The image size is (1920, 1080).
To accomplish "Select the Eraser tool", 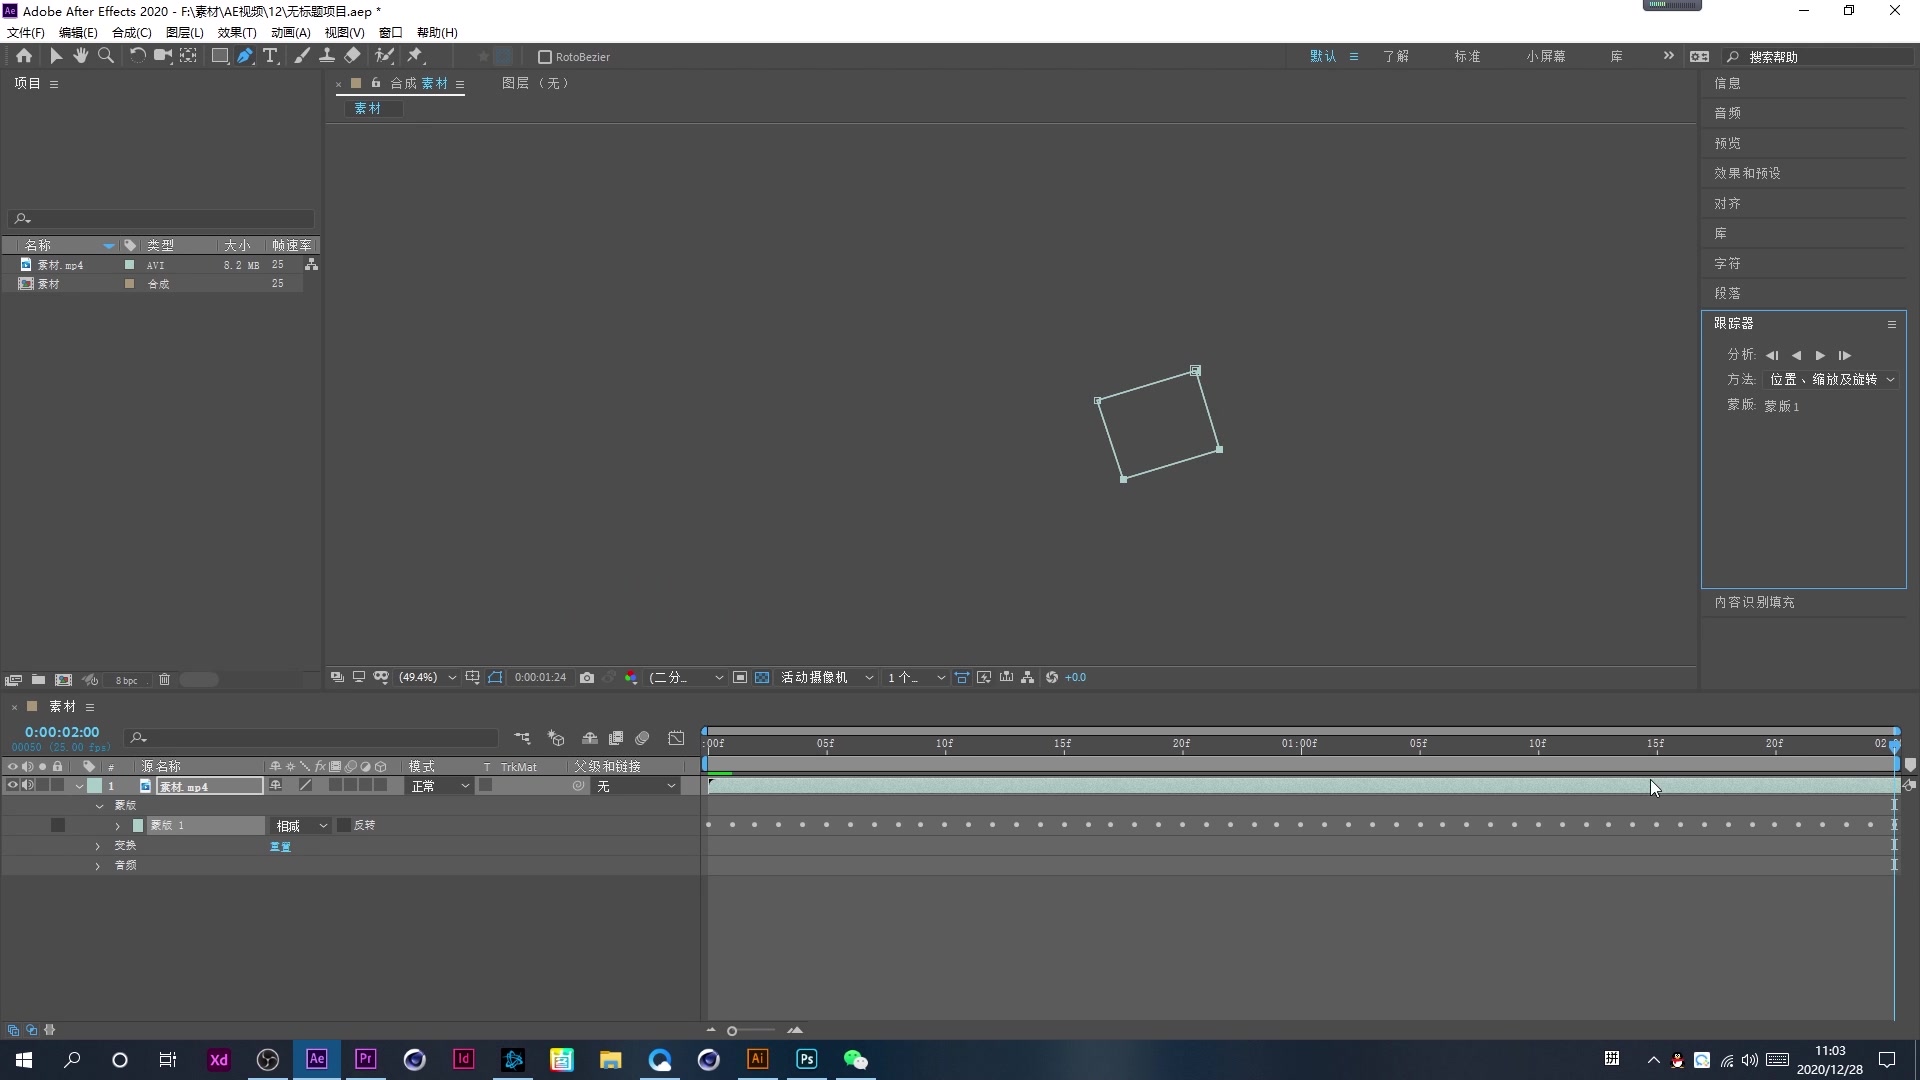I will [x=352, y=56].
